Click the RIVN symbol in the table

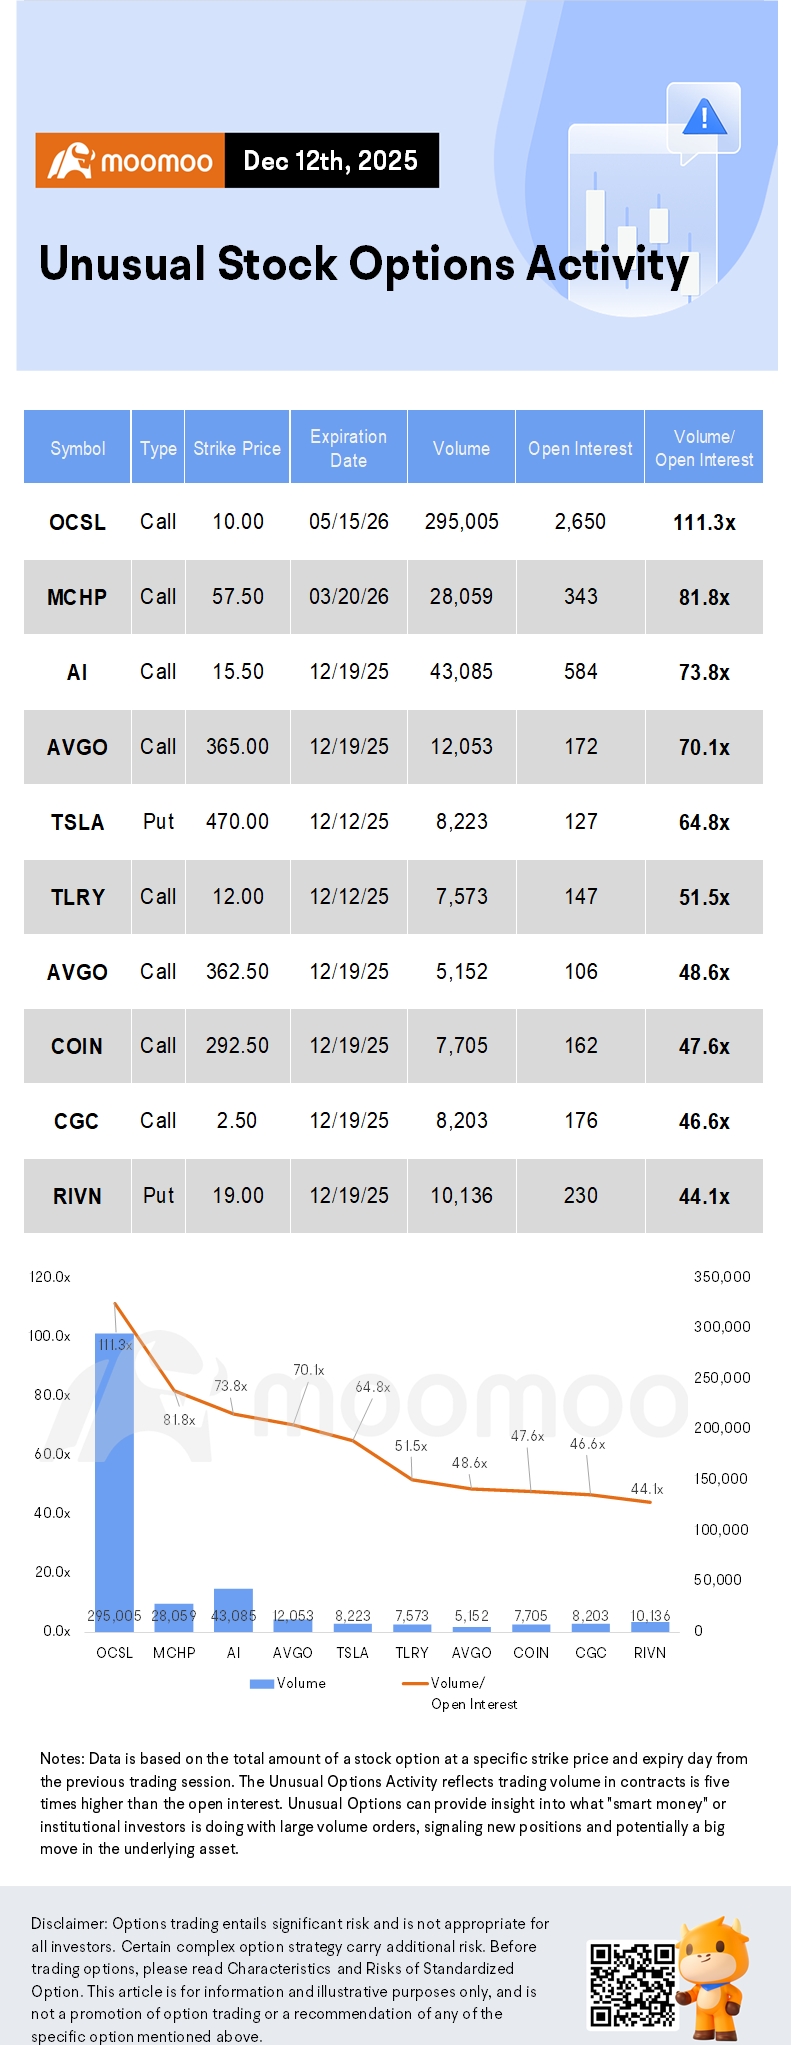point(77,1196)
